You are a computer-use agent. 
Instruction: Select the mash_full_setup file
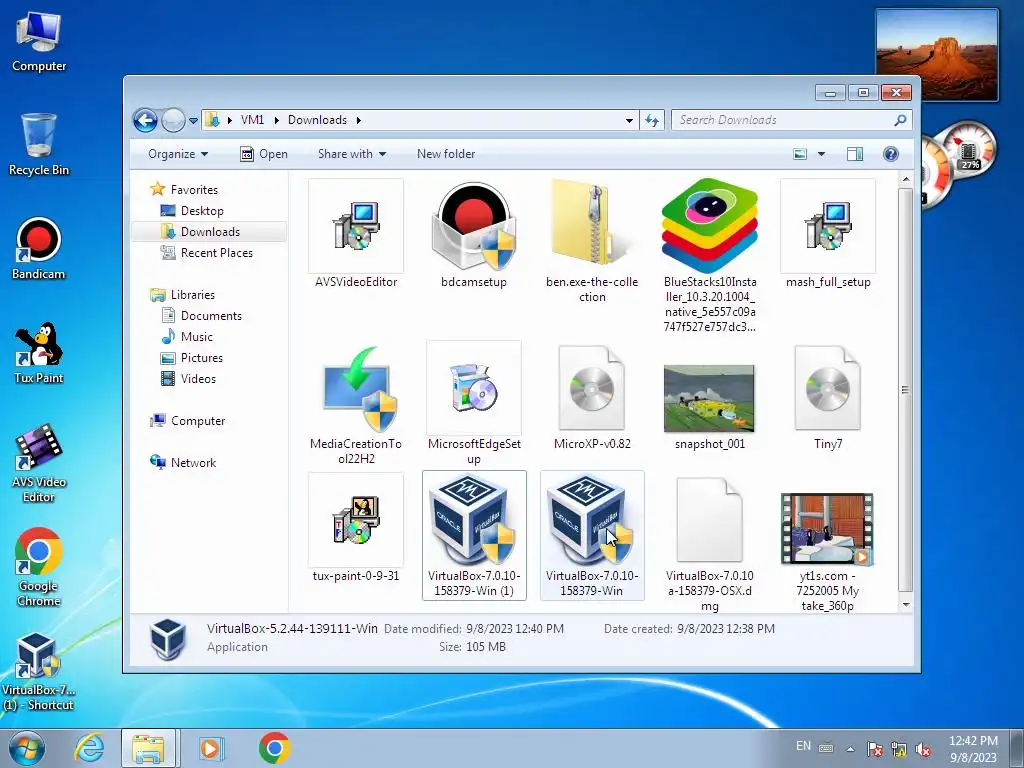828,234
